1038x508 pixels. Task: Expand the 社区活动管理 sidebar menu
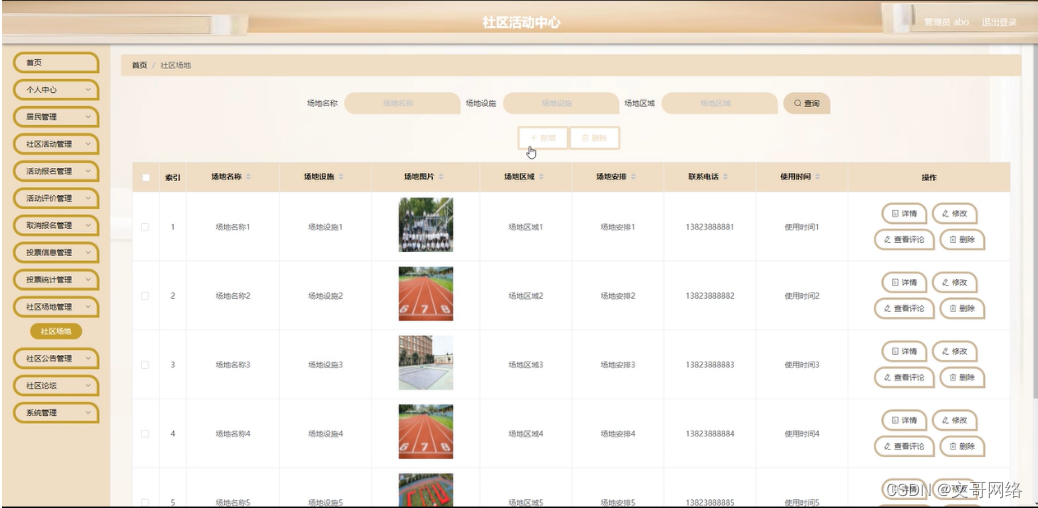[x=56, y=144]
